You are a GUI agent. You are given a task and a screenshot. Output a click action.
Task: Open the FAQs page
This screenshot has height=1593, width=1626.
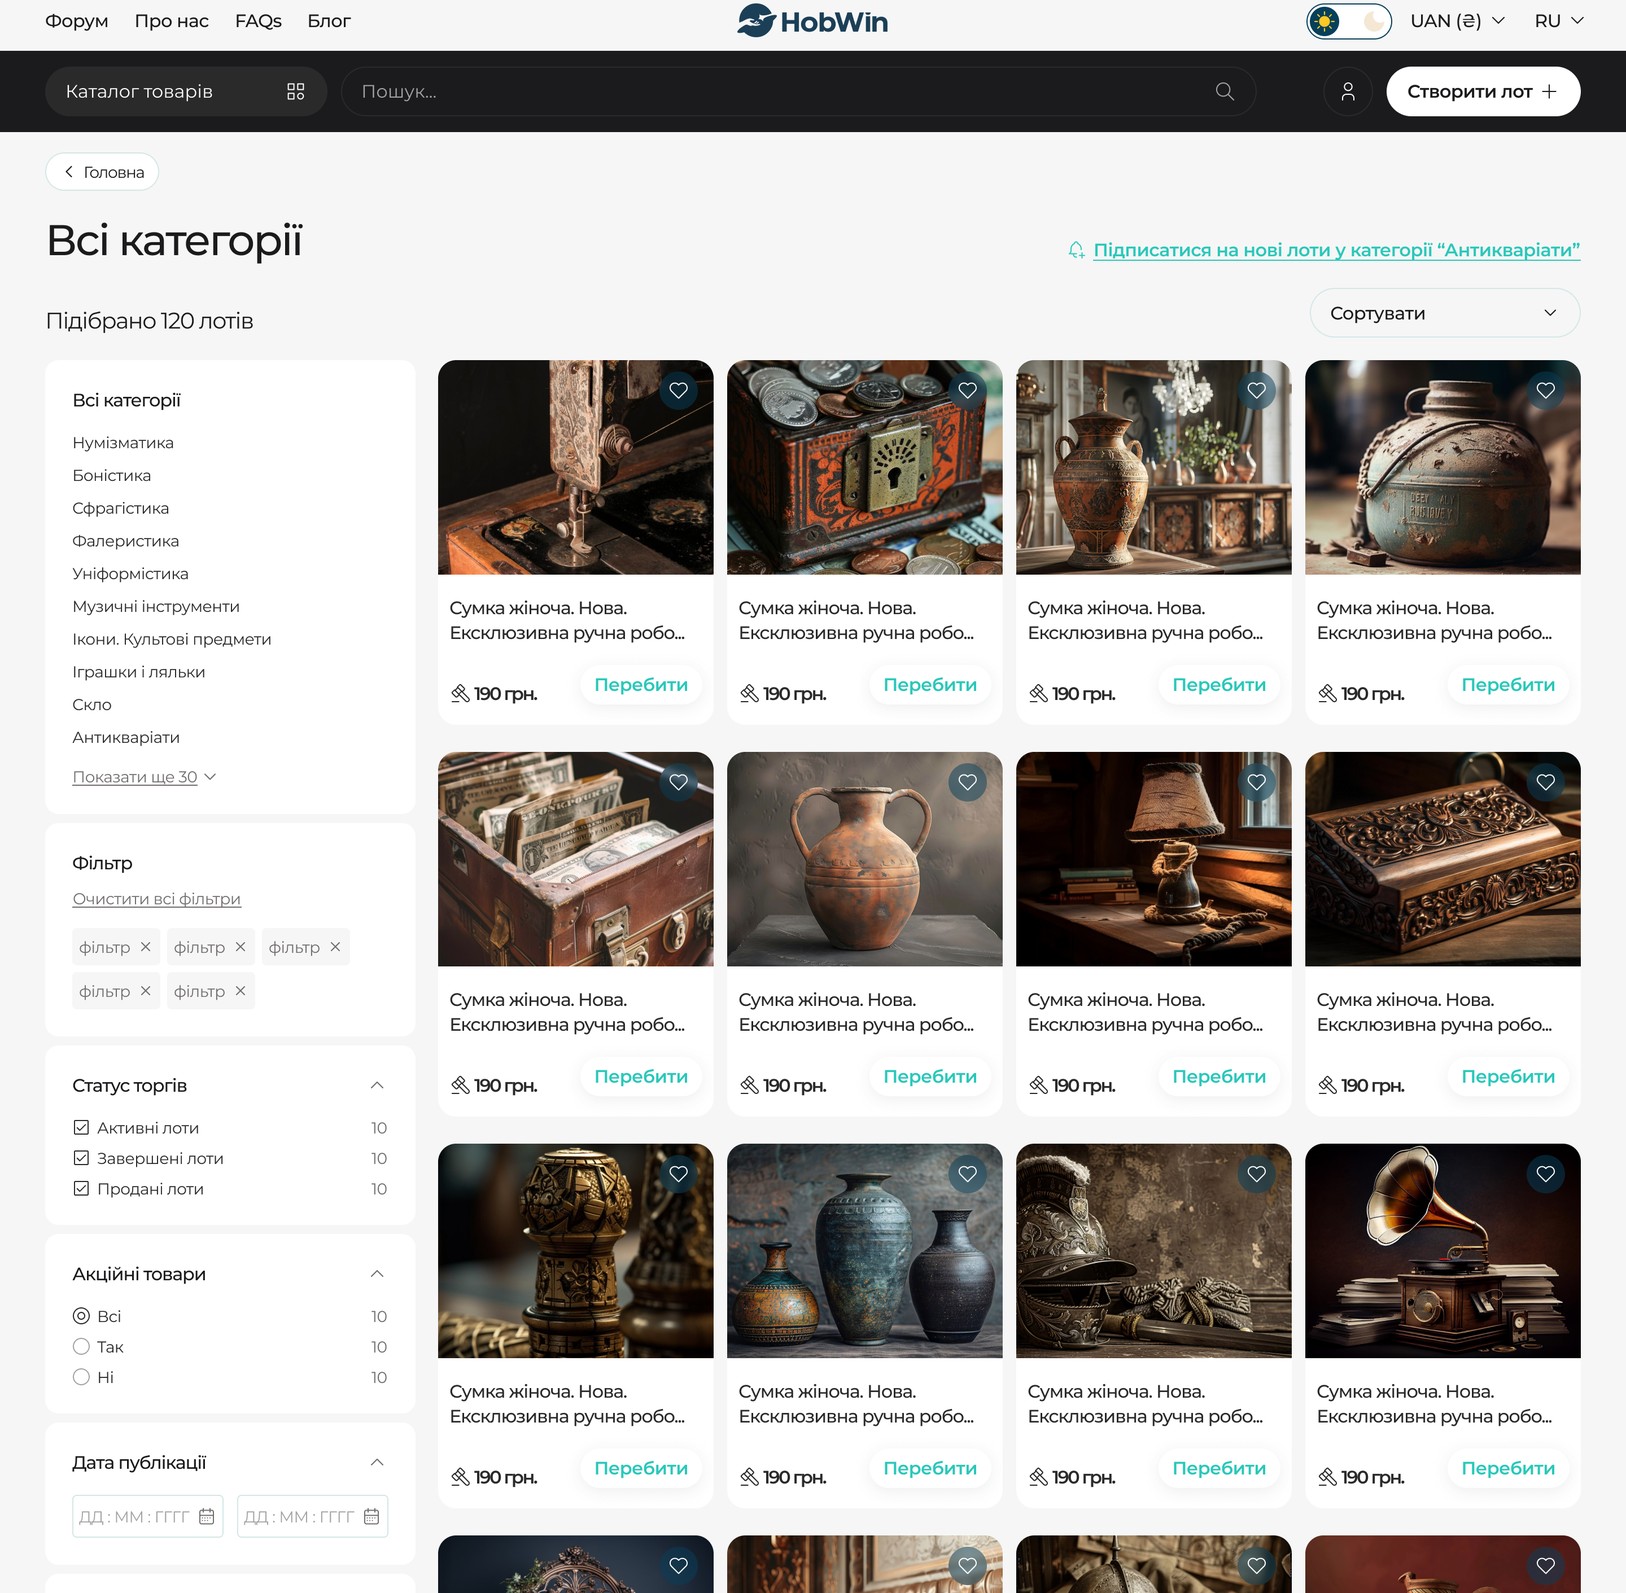[258, 21]
